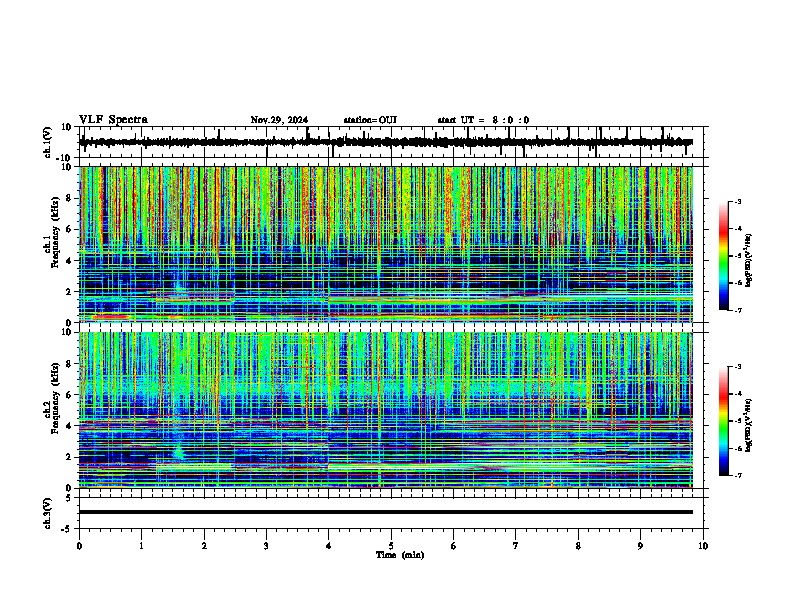
Task: Click the "ch.3(V)" axis label
Action: 48,513
